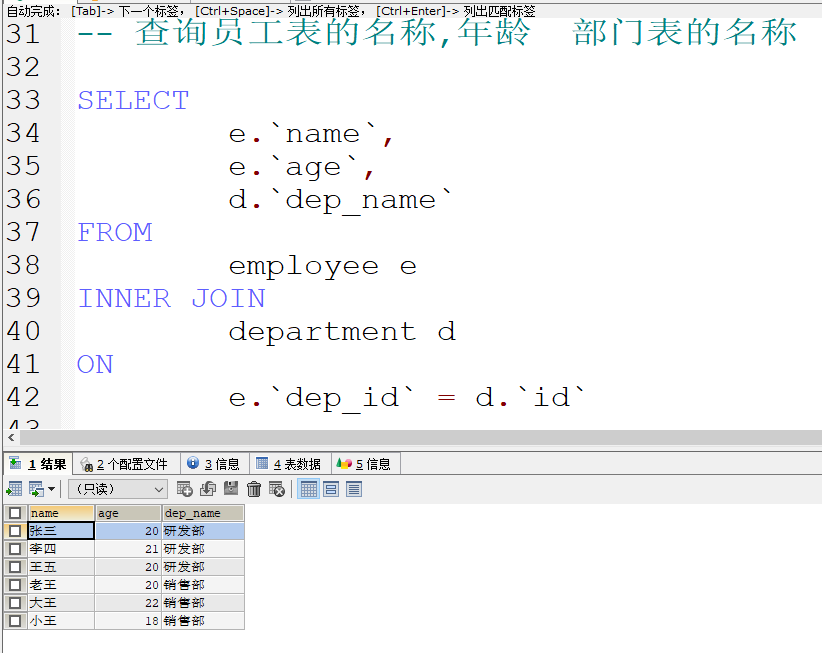This screenshot has width=822, height=653.
Task: Check the row checkbox for 李四
Action: coord(14,548)
